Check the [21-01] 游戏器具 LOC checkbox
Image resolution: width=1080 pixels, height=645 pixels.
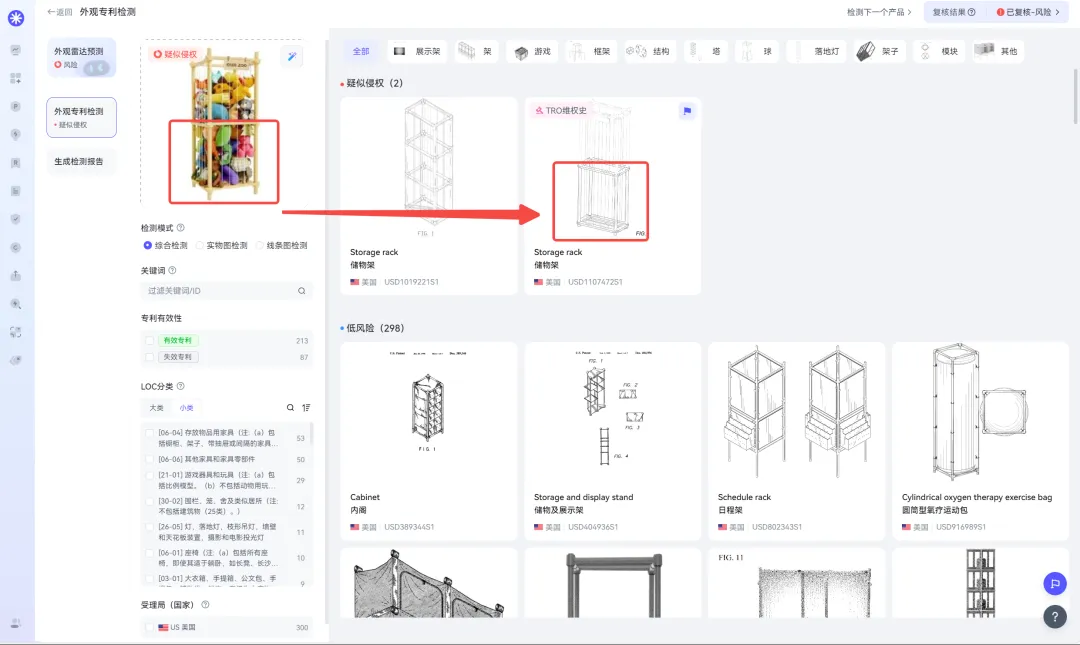[149, 475]
